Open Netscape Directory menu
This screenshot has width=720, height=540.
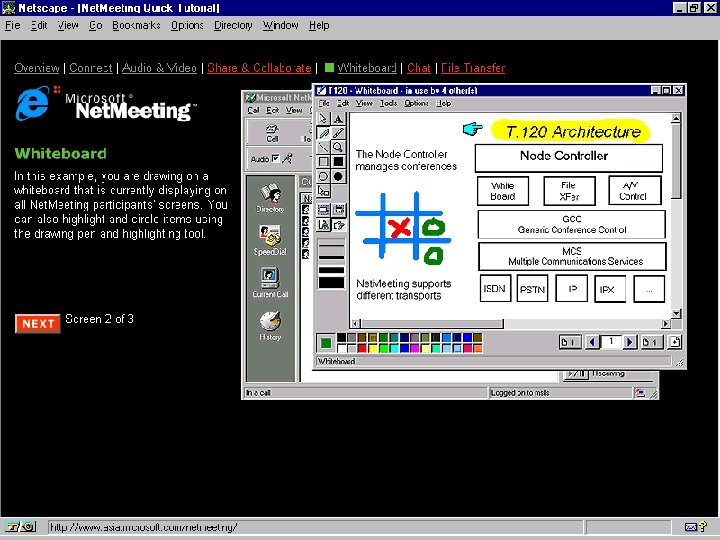pyautogui.click(x=233, y=26)
